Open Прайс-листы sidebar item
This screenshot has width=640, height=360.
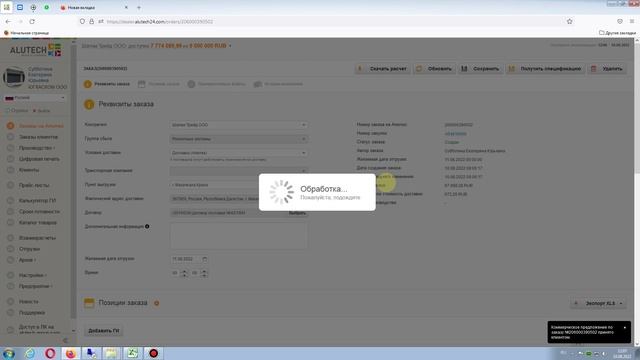tap(34, 185)
